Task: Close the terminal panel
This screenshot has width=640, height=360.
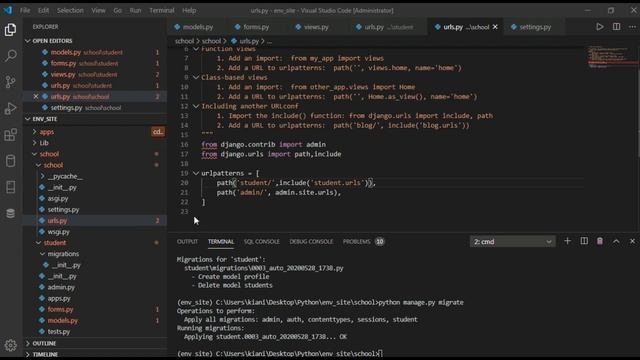Action: tap(632, 241)
